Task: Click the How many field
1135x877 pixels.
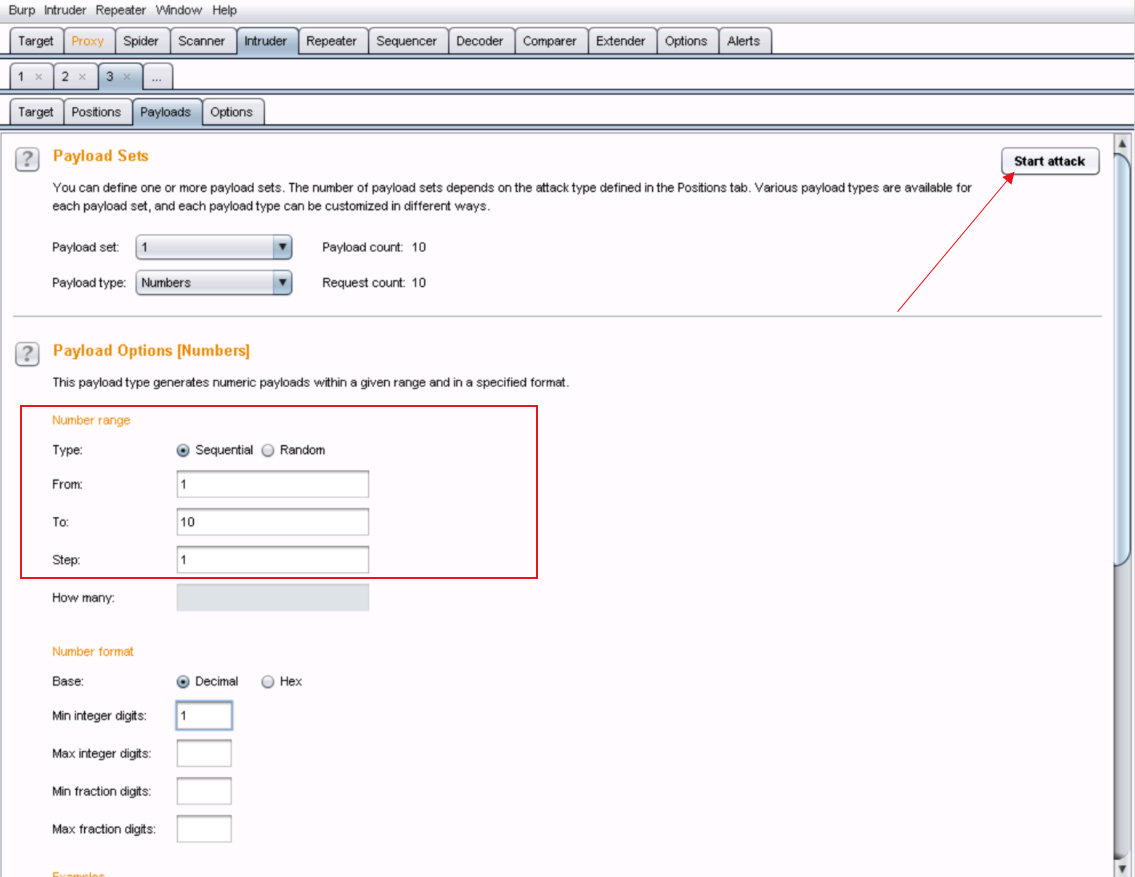Action: tap(273, 598)
